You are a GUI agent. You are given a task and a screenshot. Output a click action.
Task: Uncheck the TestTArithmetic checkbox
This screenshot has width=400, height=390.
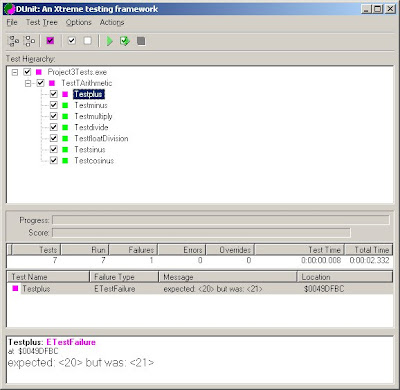40,83
